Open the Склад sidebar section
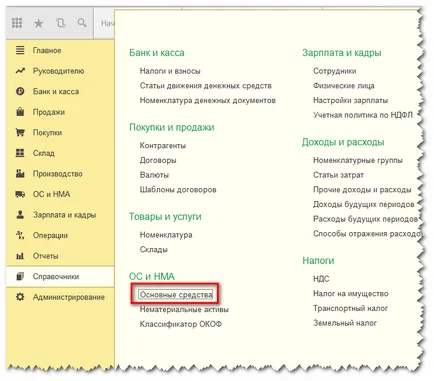 point(43,153)
